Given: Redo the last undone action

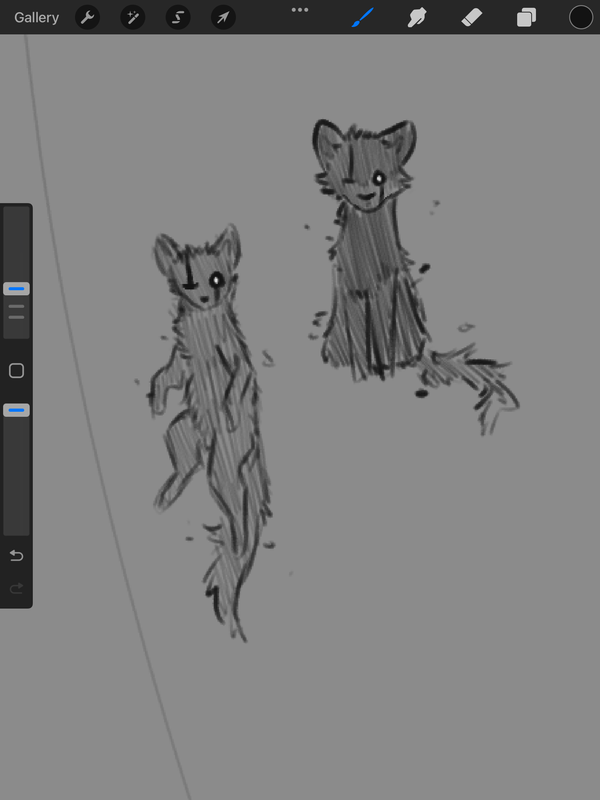Looking at the screenshot, I should (16, 588).
